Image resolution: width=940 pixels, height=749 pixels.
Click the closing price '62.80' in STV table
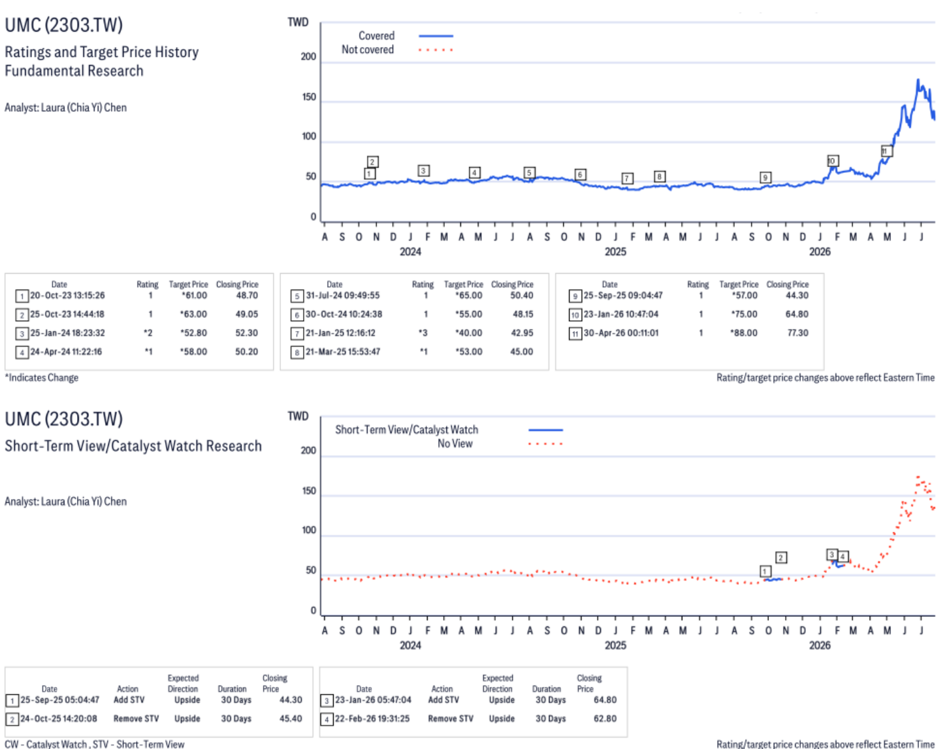pos(605,718)
